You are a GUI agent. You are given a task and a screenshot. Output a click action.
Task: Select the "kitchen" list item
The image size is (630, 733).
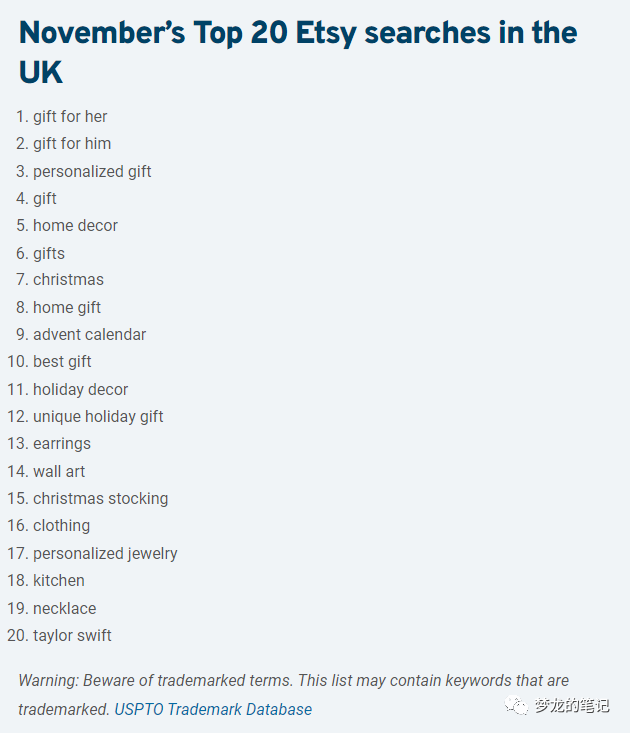click(59, 580)
